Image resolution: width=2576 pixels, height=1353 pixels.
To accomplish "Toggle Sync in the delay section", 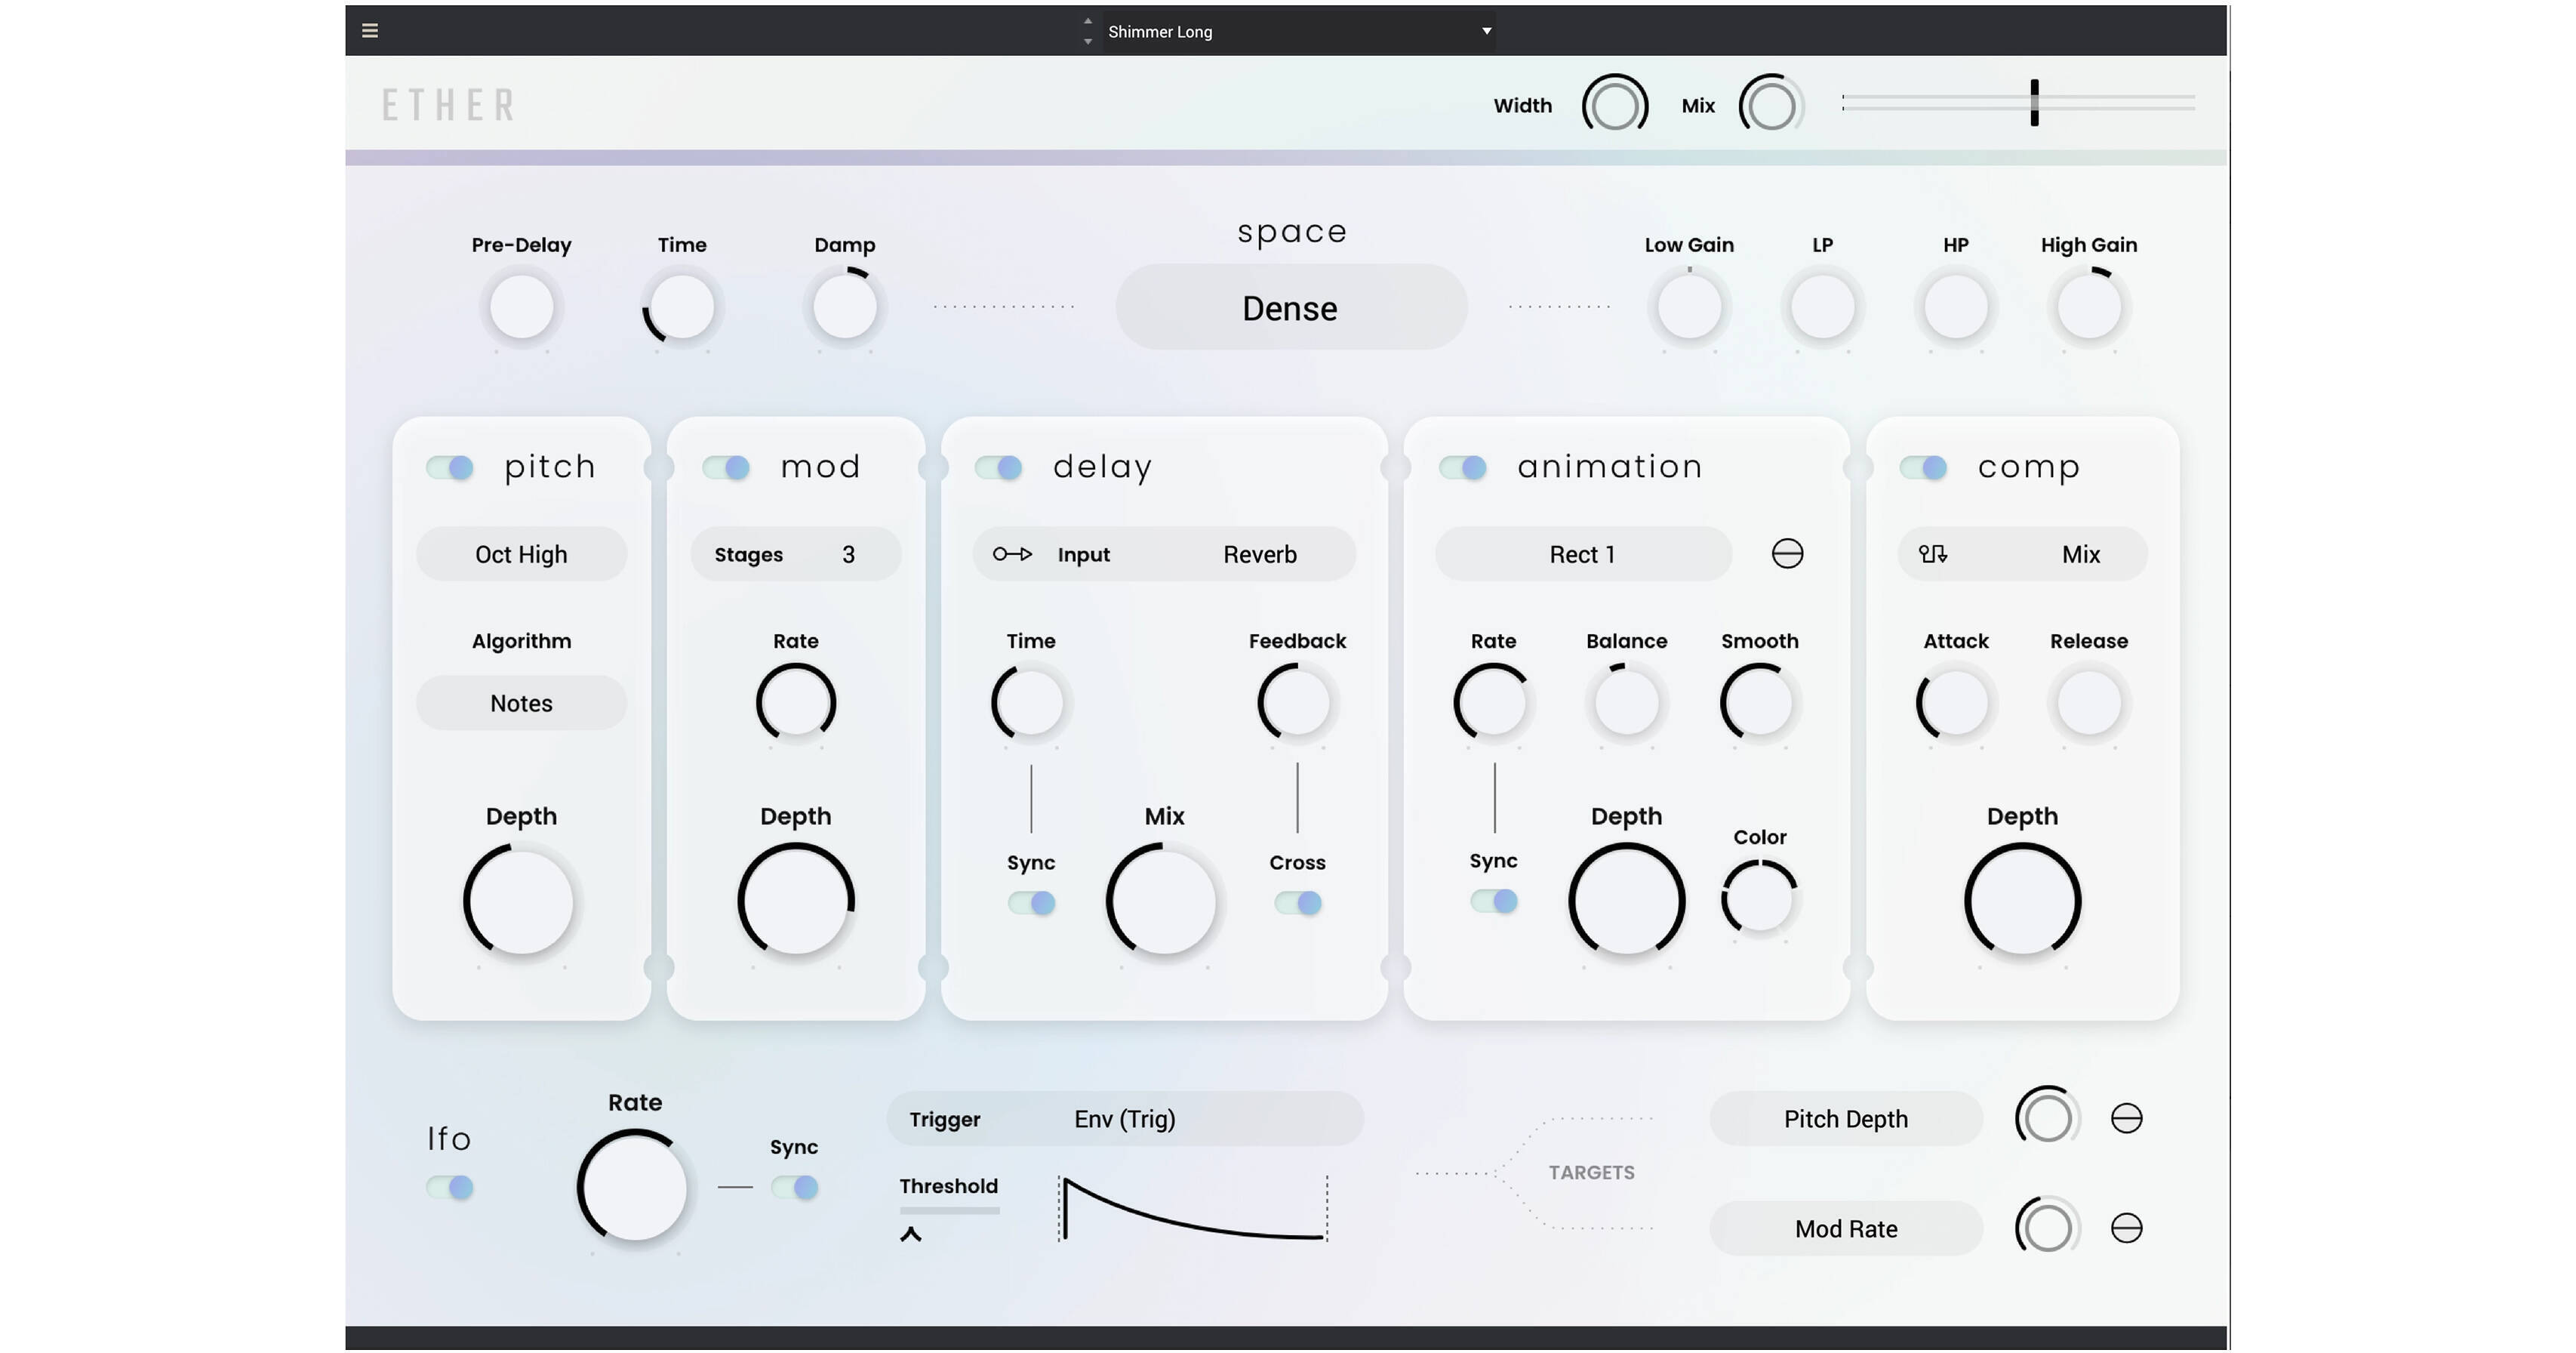I will pos(1031,903).
